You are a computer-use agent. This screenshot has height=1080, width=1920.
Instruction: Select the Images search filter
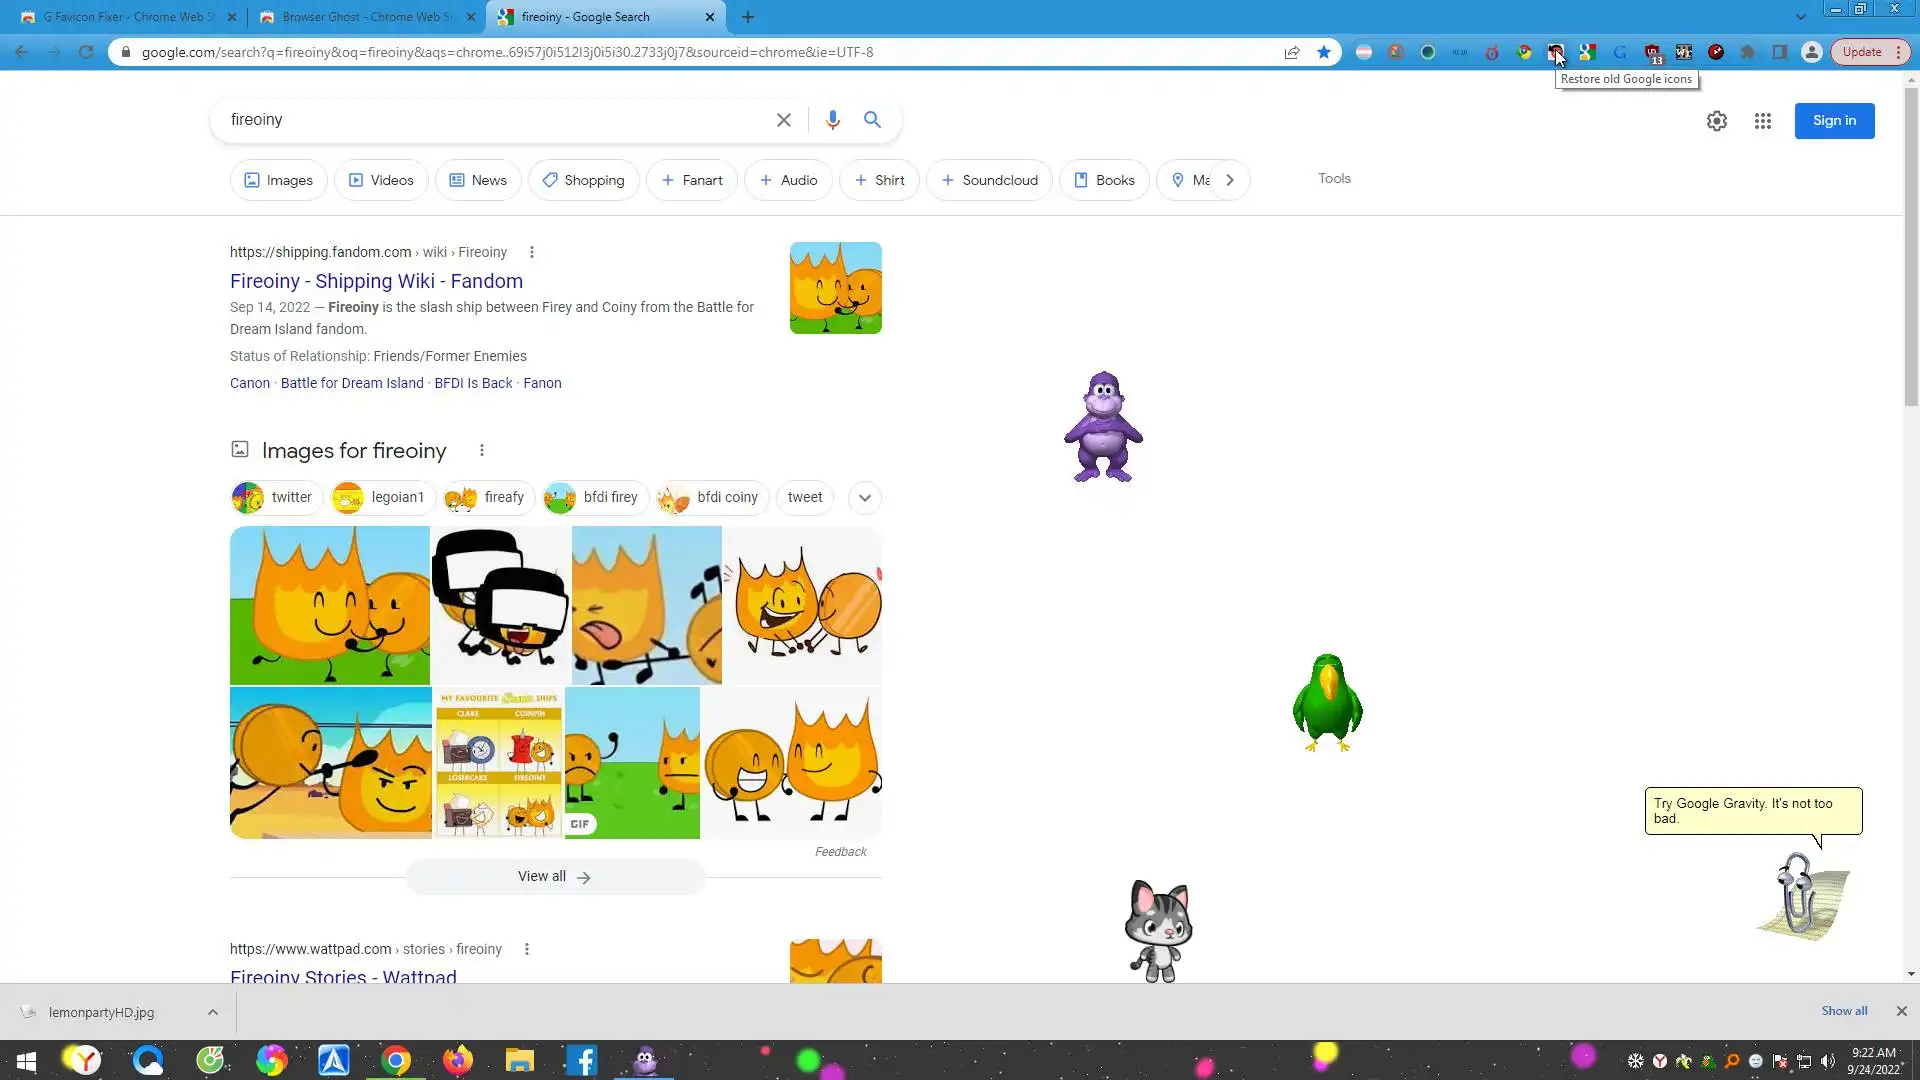(279, 180)
